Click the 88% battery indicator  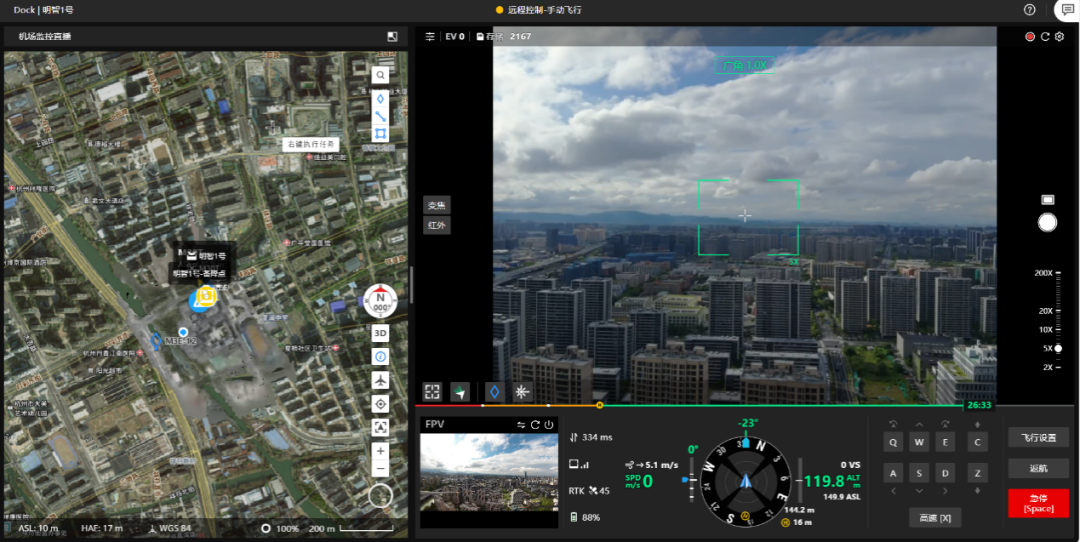coord(585,517)
